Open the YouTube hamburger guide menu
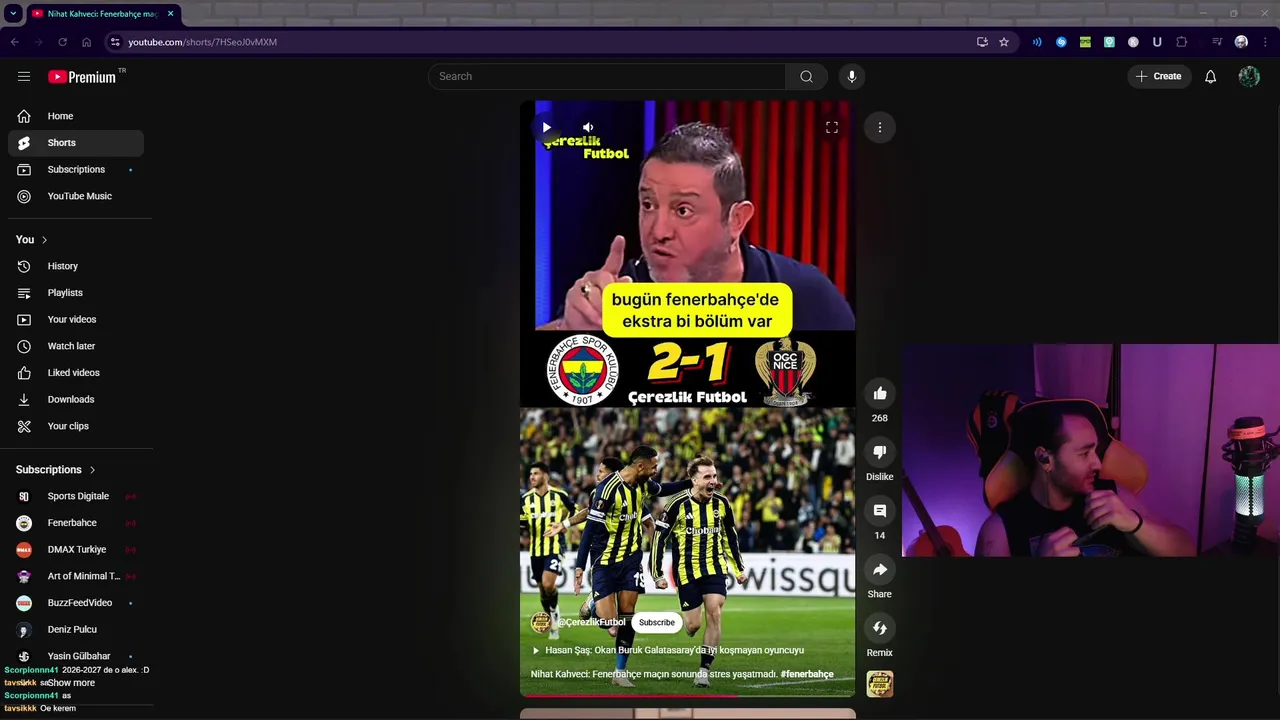1280x720 pixels. click(x=24, y=76)
